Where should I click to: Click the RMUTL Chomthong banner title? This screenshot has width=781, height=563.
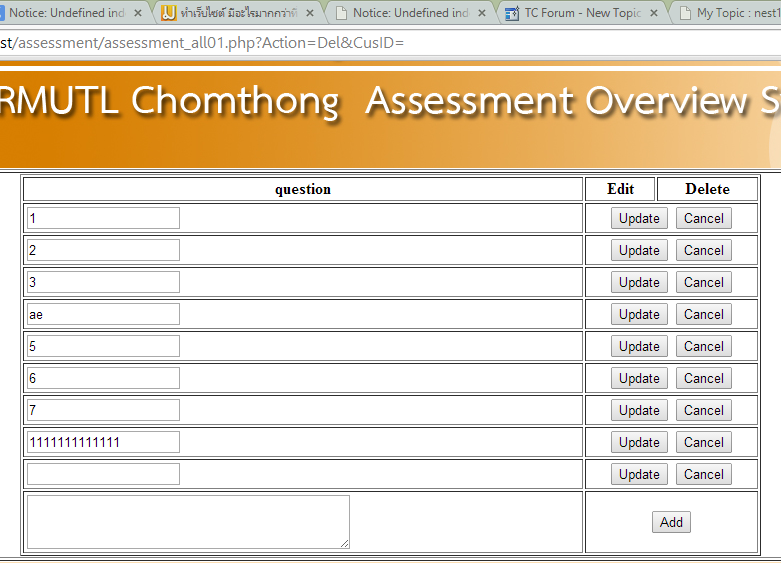pyautogui.click(x=169, y=102)
